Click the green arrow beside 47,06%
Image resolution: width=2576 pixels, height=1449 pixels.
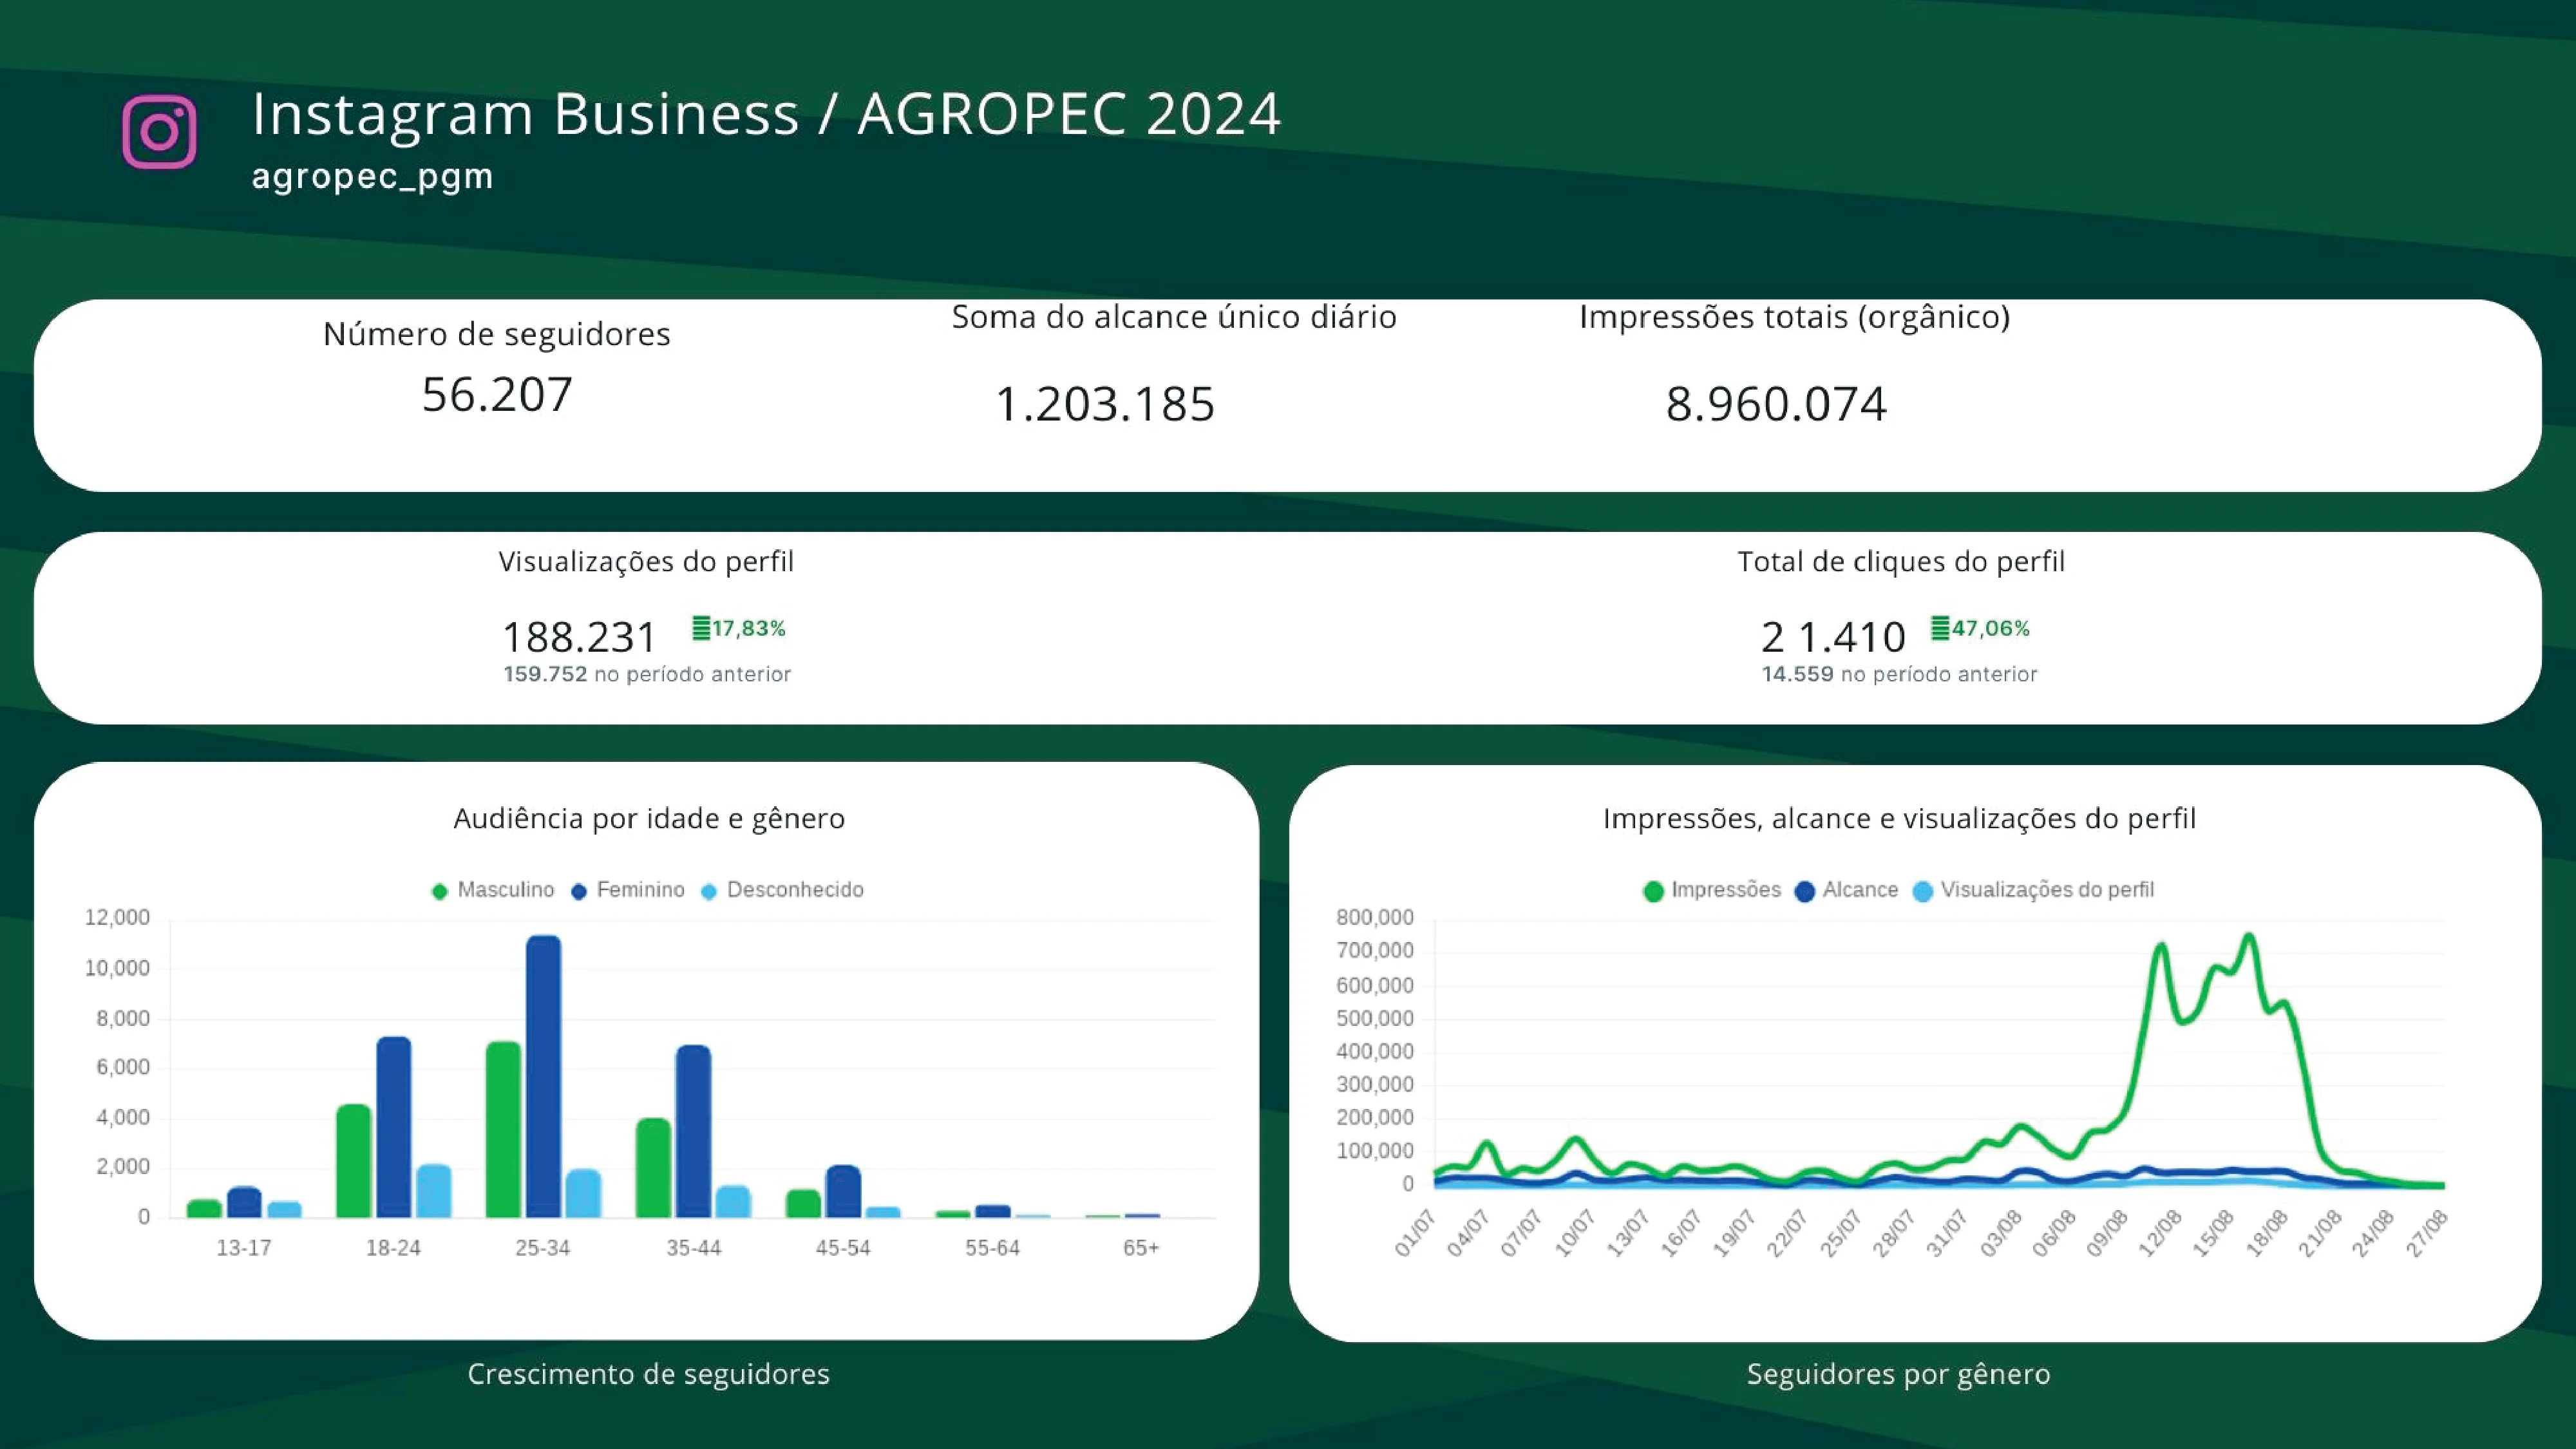point(1940,628)
